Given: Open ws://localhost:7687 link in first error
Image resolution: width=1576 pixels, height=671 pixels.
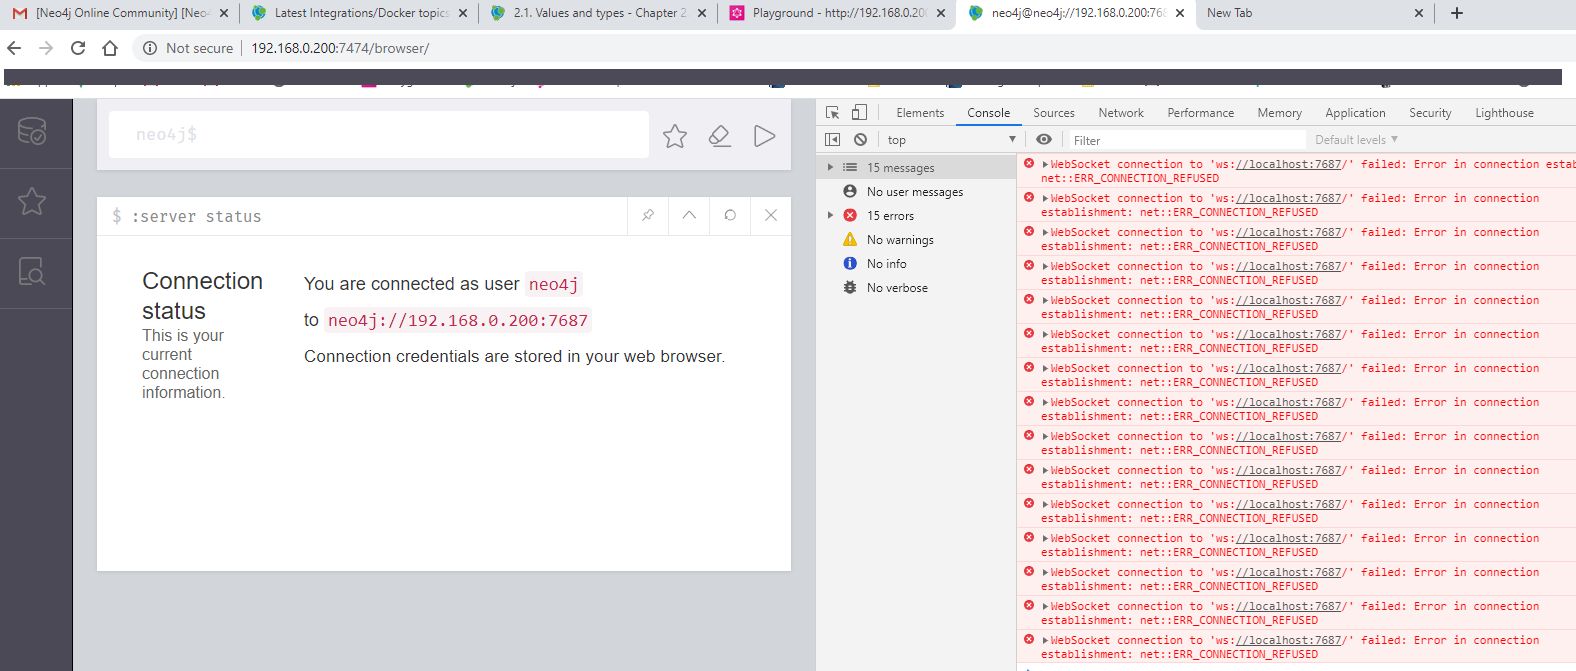Looking at the screenshot, I should 1289,164.
